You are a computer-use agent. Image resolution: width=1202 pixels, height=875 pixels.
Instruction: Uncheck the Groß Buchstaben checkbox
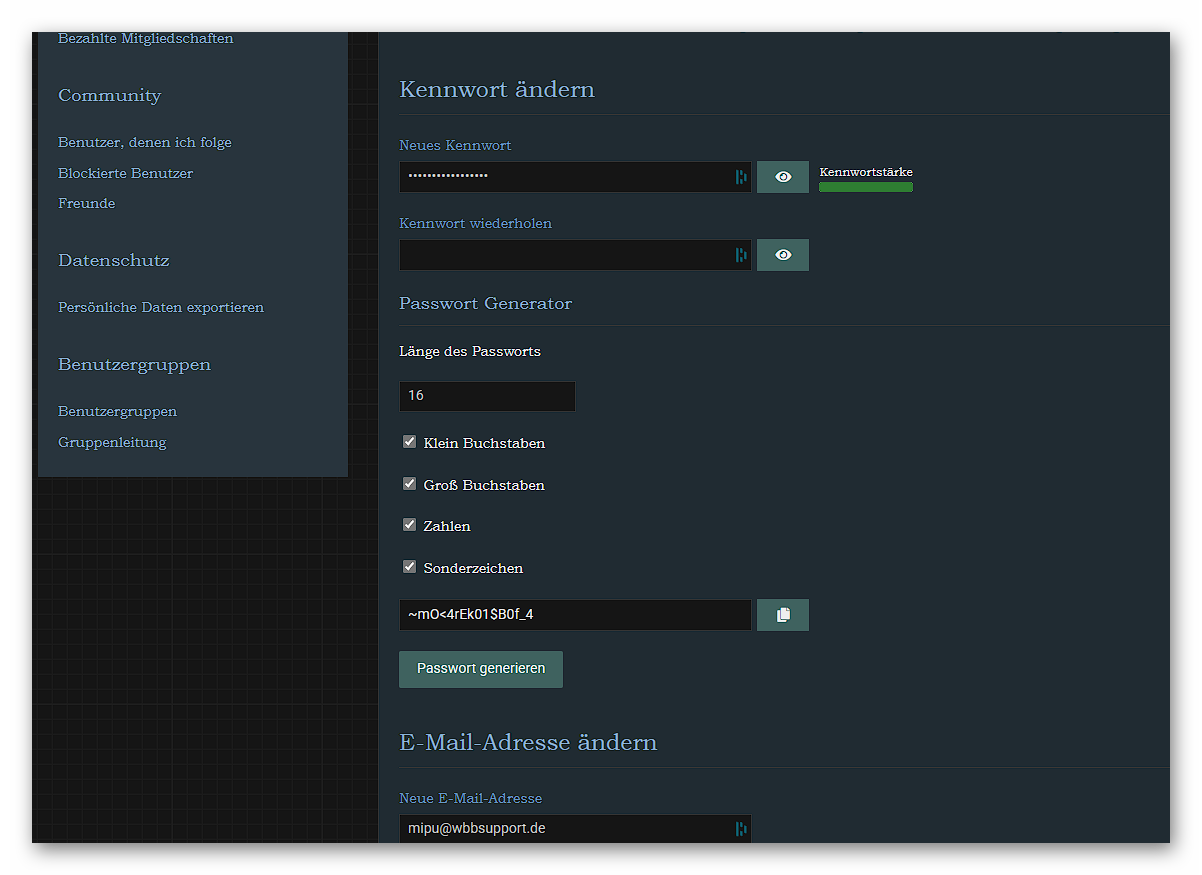409,484
